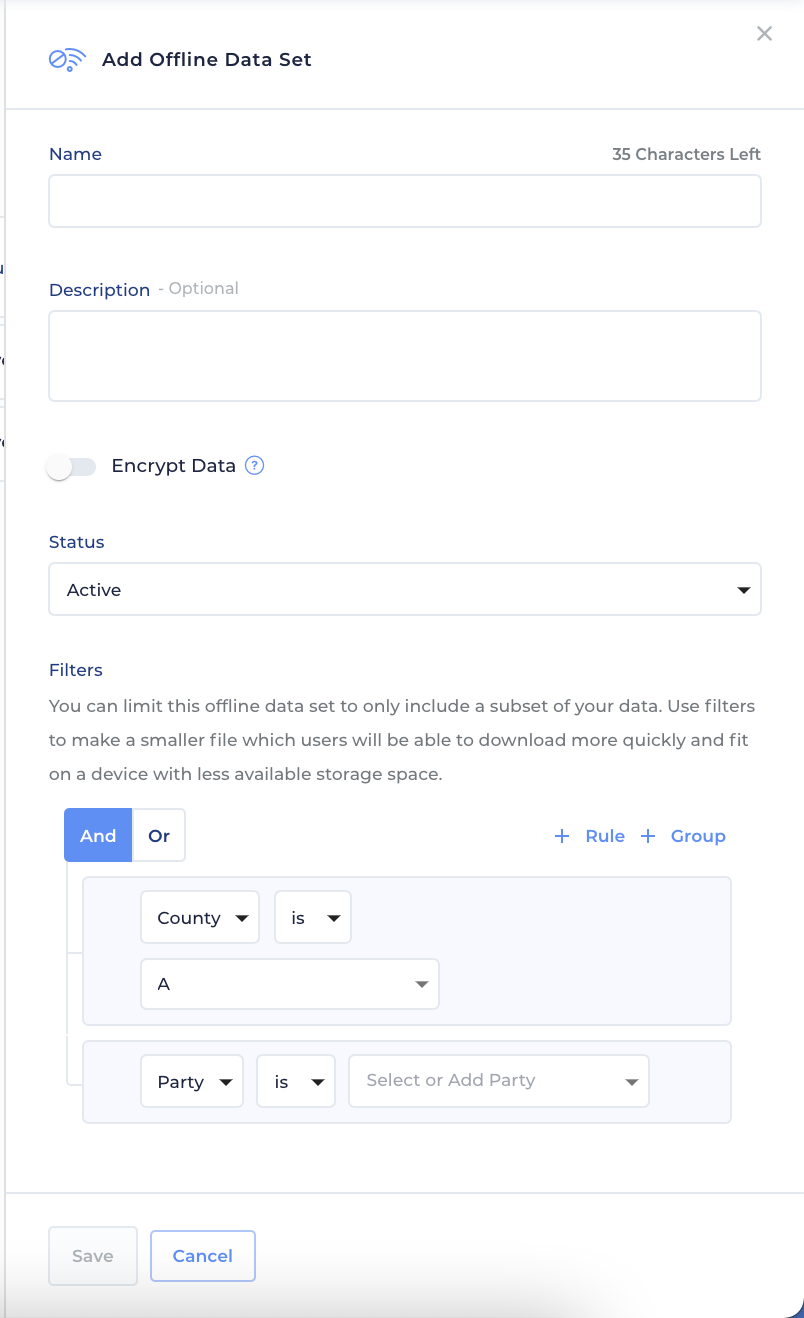
Task: Open the County field selector
Action: (199, 916)
